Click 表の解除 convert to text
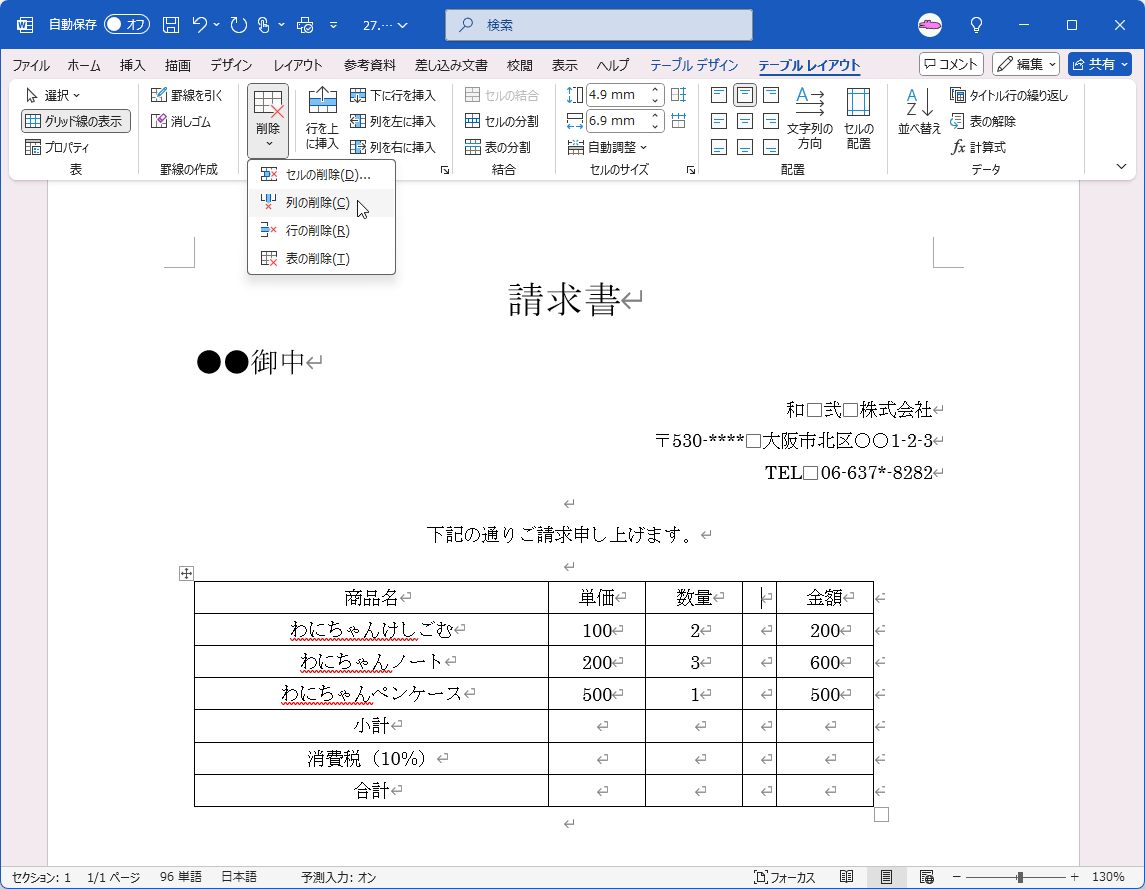 pos(983,121)
